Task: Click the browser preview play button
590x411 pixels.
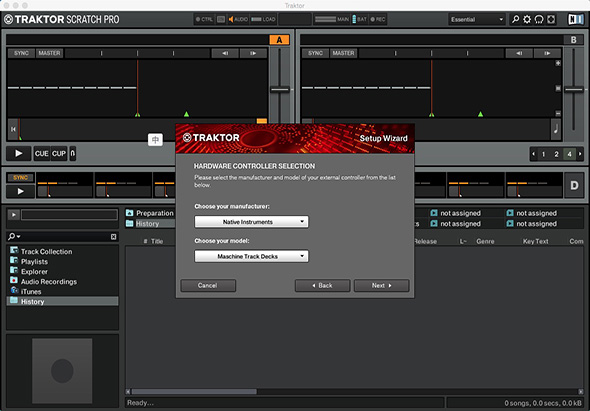Action: click(x=14, y=215)
